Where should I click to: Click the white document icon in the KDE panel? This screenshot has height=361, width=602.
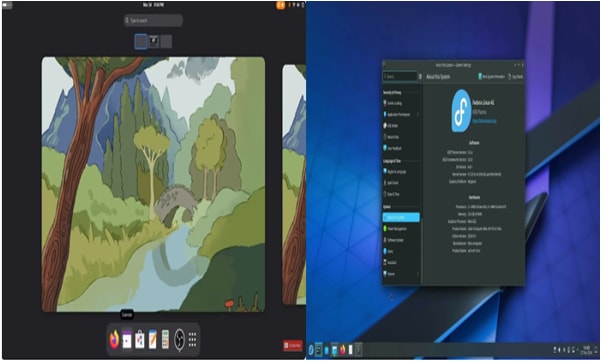click(x=351, y=350)
